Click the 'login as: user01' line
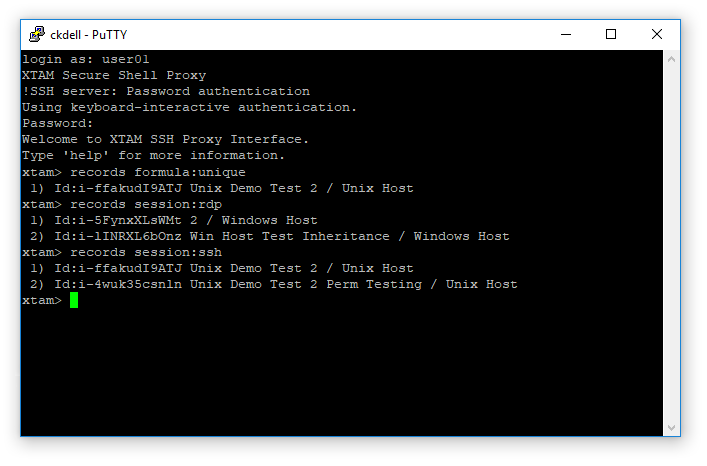707x466 pixels. (x=86, y=60)
